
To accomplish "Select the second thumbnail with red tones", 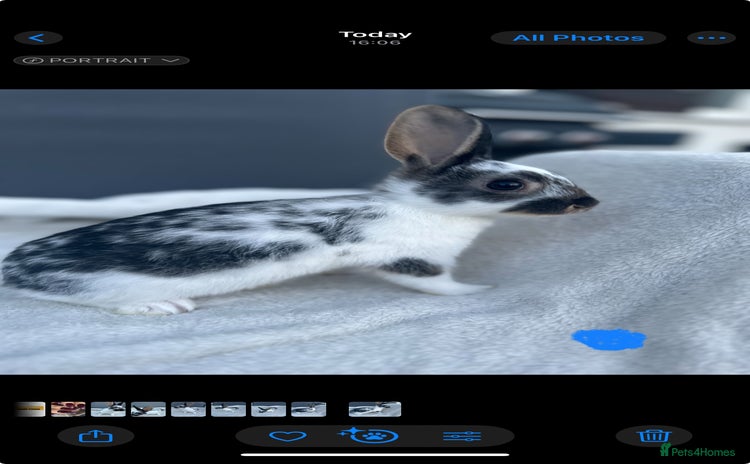I will click(x=68, y=409).
